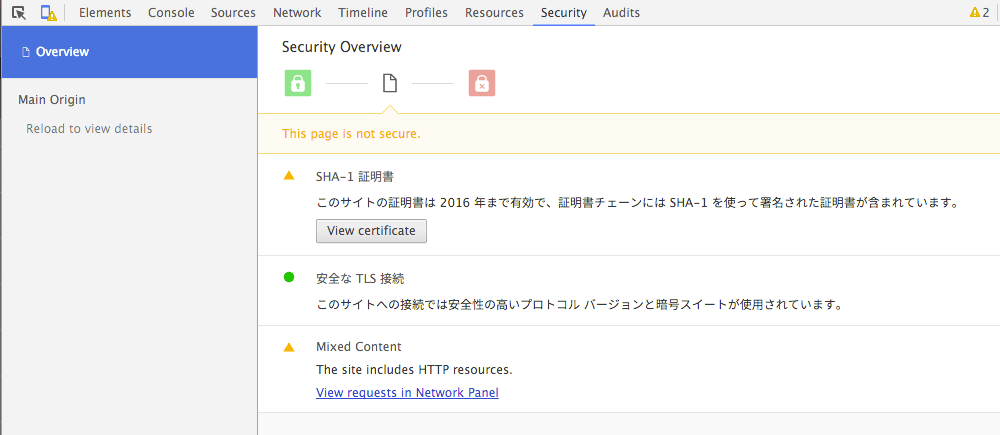The width and height of the screenshot is (1000, 435).
Task: Switch to the Console tab
Action: [x=171, y=13]
